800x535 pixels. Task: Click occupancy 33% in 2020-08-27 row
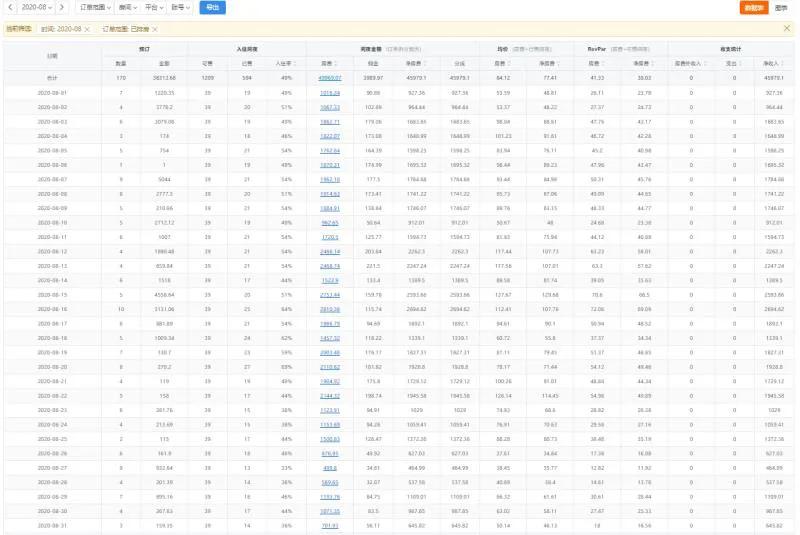coord(286,468)
